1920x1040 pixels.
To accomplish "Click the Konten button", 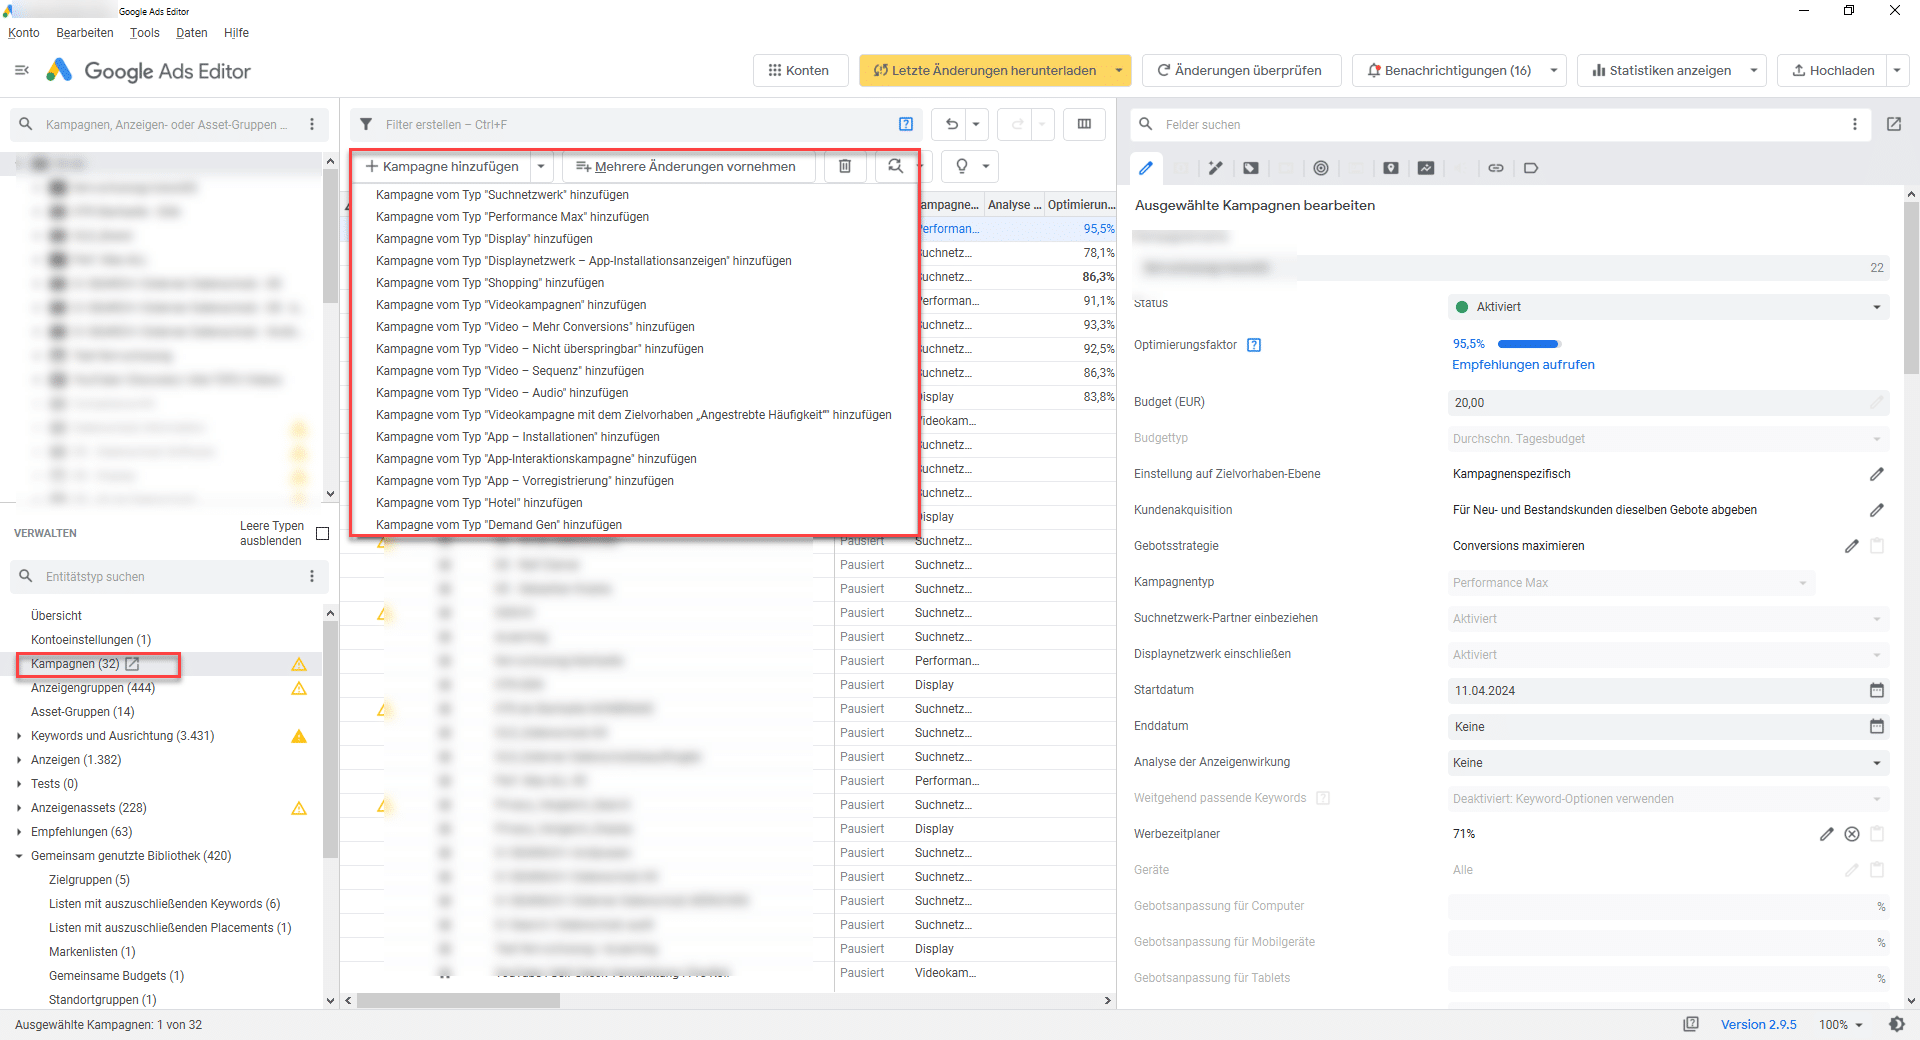I will click(x=800, y=70).
